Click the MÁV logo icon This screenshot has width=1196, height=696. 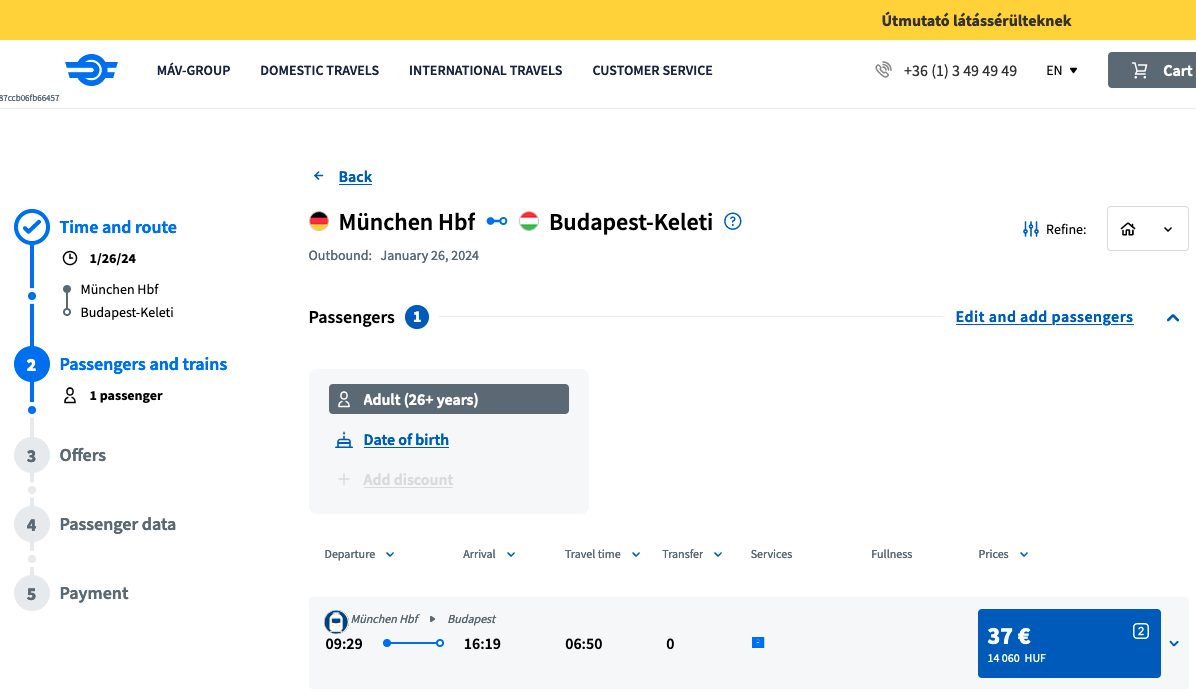[91, 70]
